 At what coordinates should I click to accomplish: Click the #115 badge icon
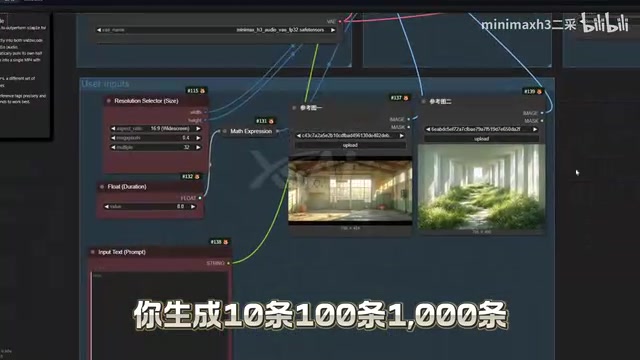202,91
